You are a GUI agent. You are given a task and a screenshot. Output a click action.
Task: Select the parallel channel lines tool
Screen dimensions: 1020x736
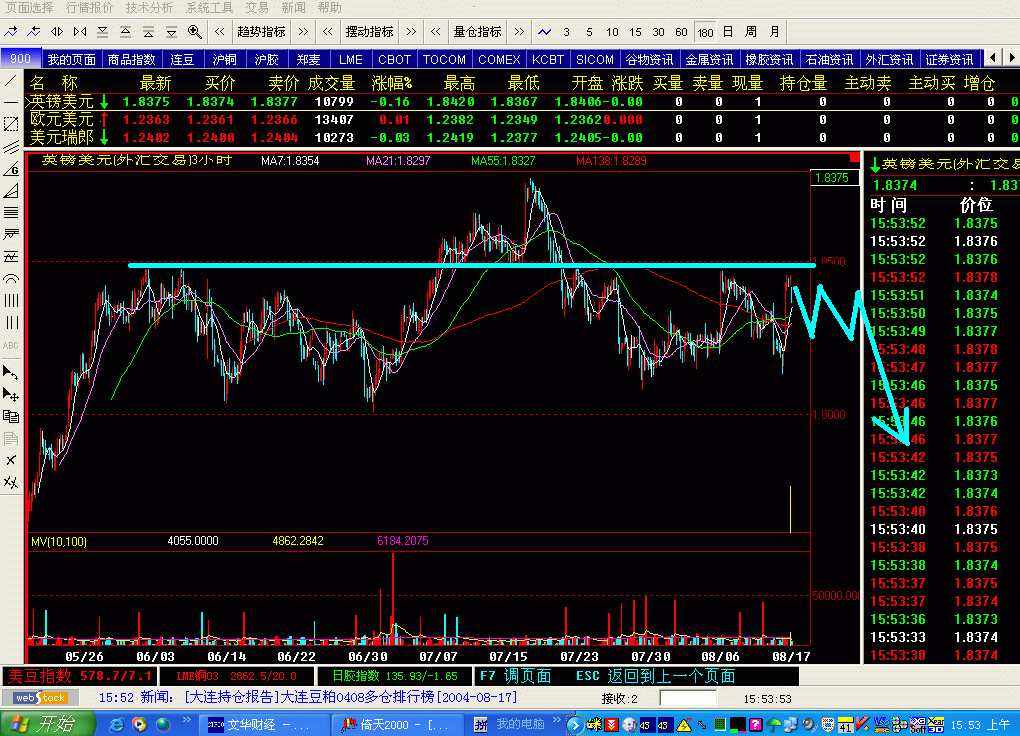(10, 147)
